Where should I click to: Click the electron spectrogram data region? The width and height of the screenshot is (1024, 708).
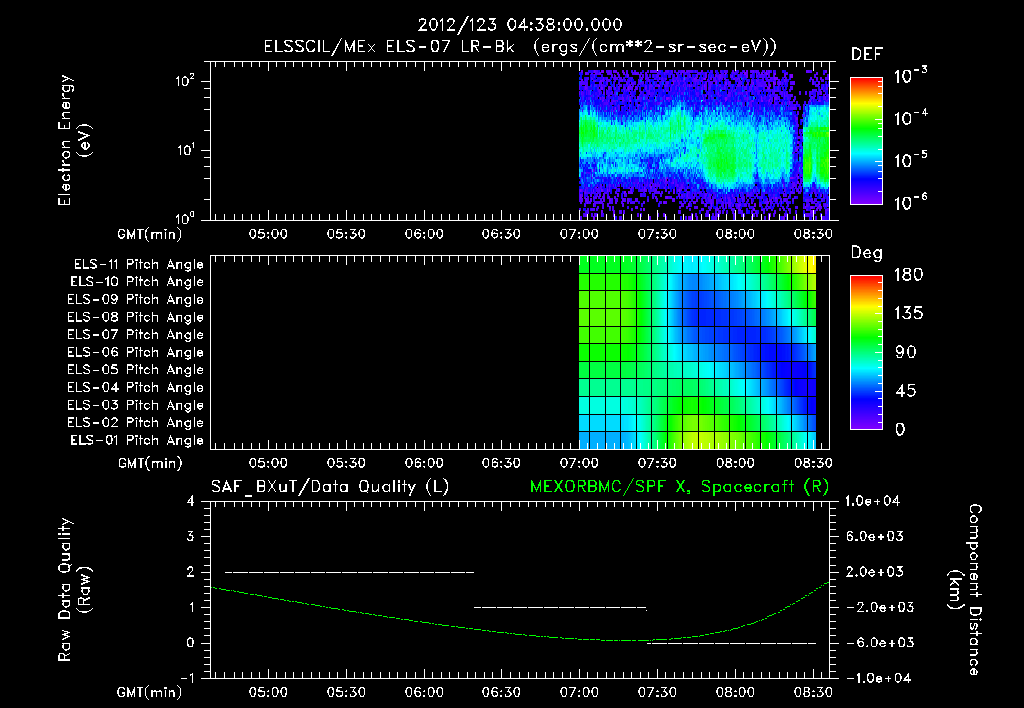(x=704, y=144)
